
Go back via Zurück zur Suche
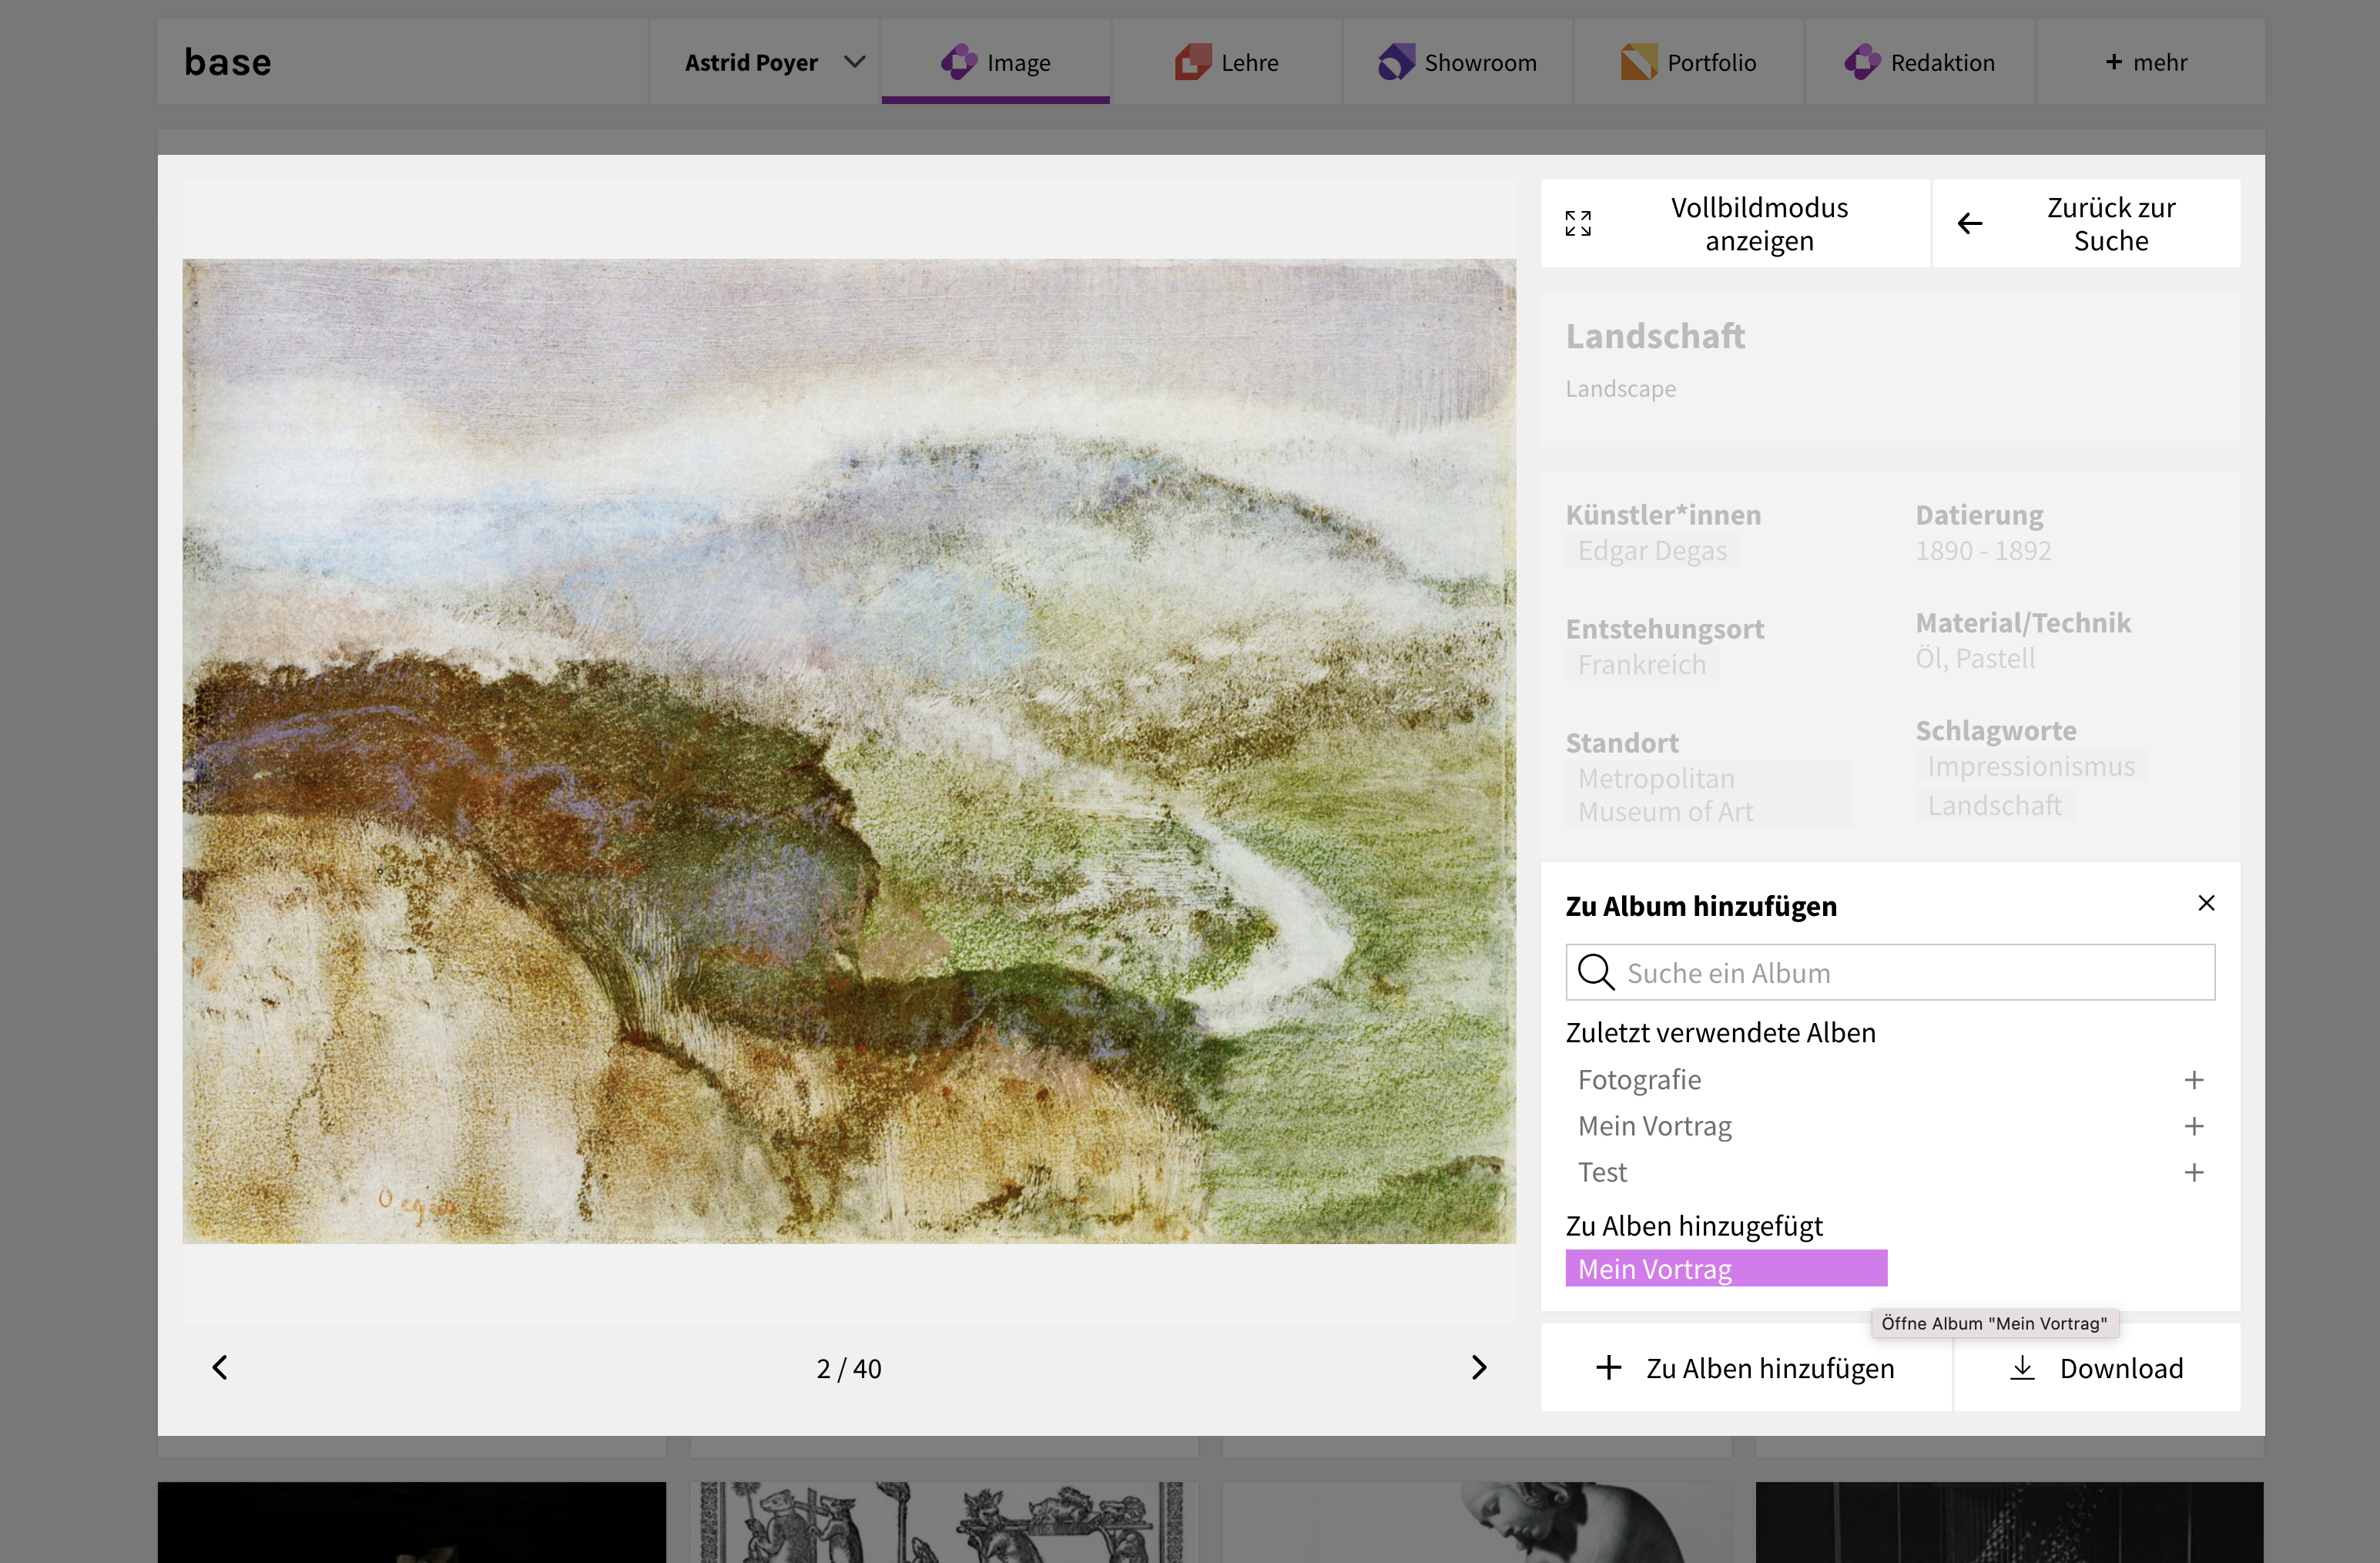pos(2087,223)
